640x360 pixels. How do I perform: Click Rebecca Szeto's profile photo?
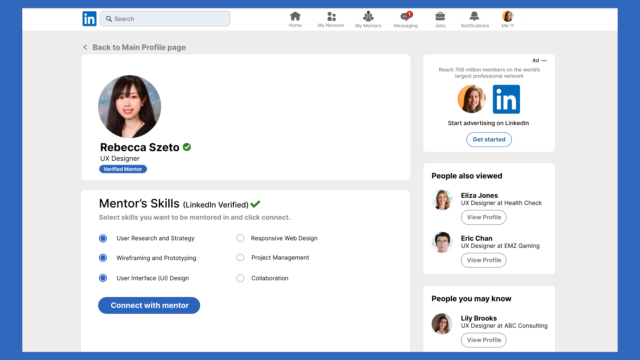coord(129,106)
